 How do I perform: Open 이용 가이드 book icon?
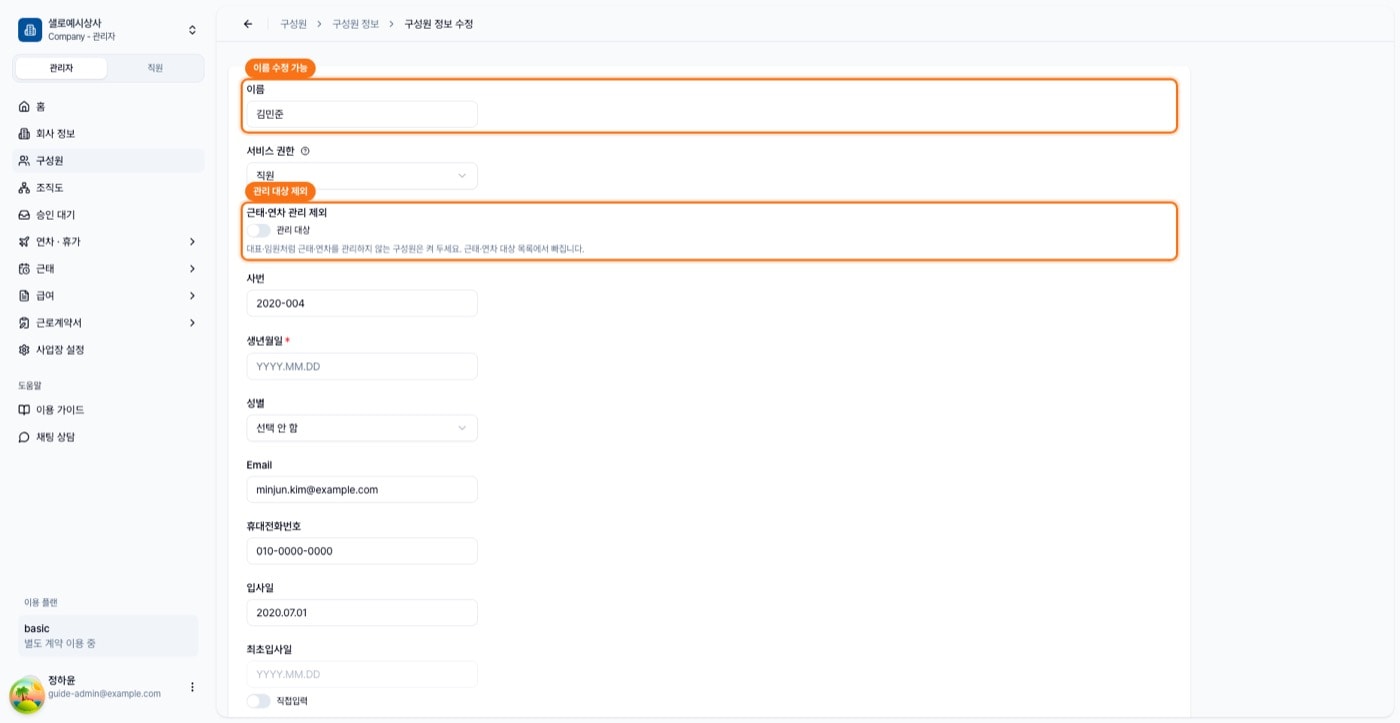click(x=25, y=410)
